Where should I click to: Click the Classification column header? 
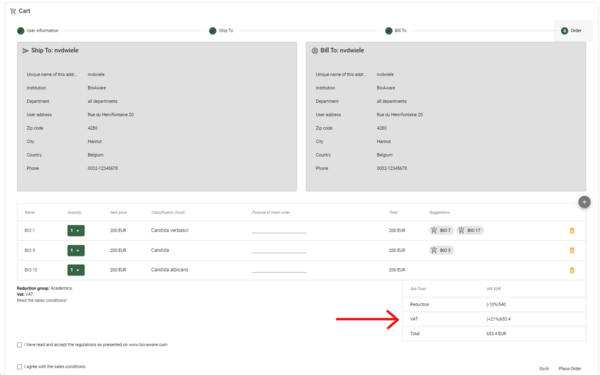[168, 212]
